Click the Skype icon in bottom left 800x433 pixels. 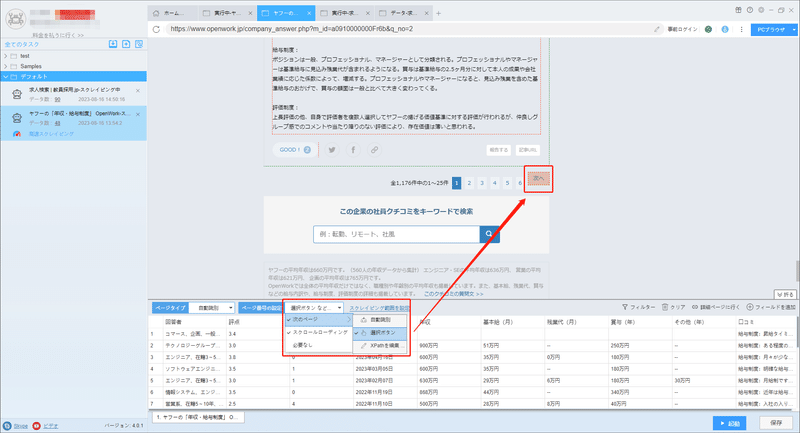(7, 426)
